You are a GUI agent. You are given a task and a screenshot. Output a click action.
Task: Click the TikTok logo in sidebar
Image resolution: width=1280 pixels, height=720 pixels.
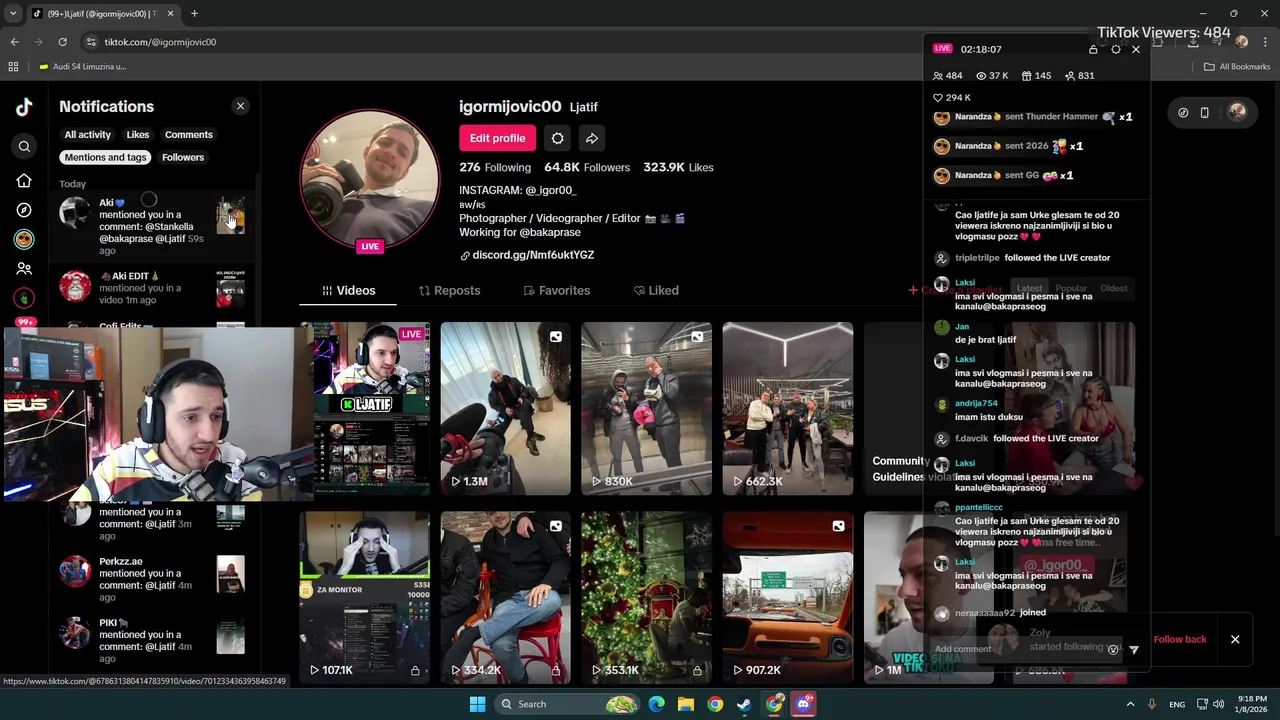coord(24,107)
